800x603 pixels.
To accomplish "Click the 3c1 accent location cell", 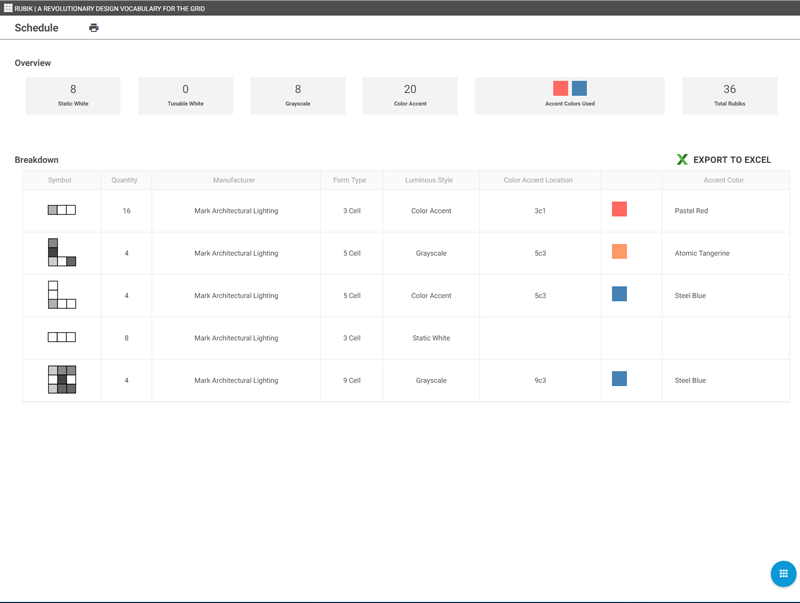I will [540, 211].
